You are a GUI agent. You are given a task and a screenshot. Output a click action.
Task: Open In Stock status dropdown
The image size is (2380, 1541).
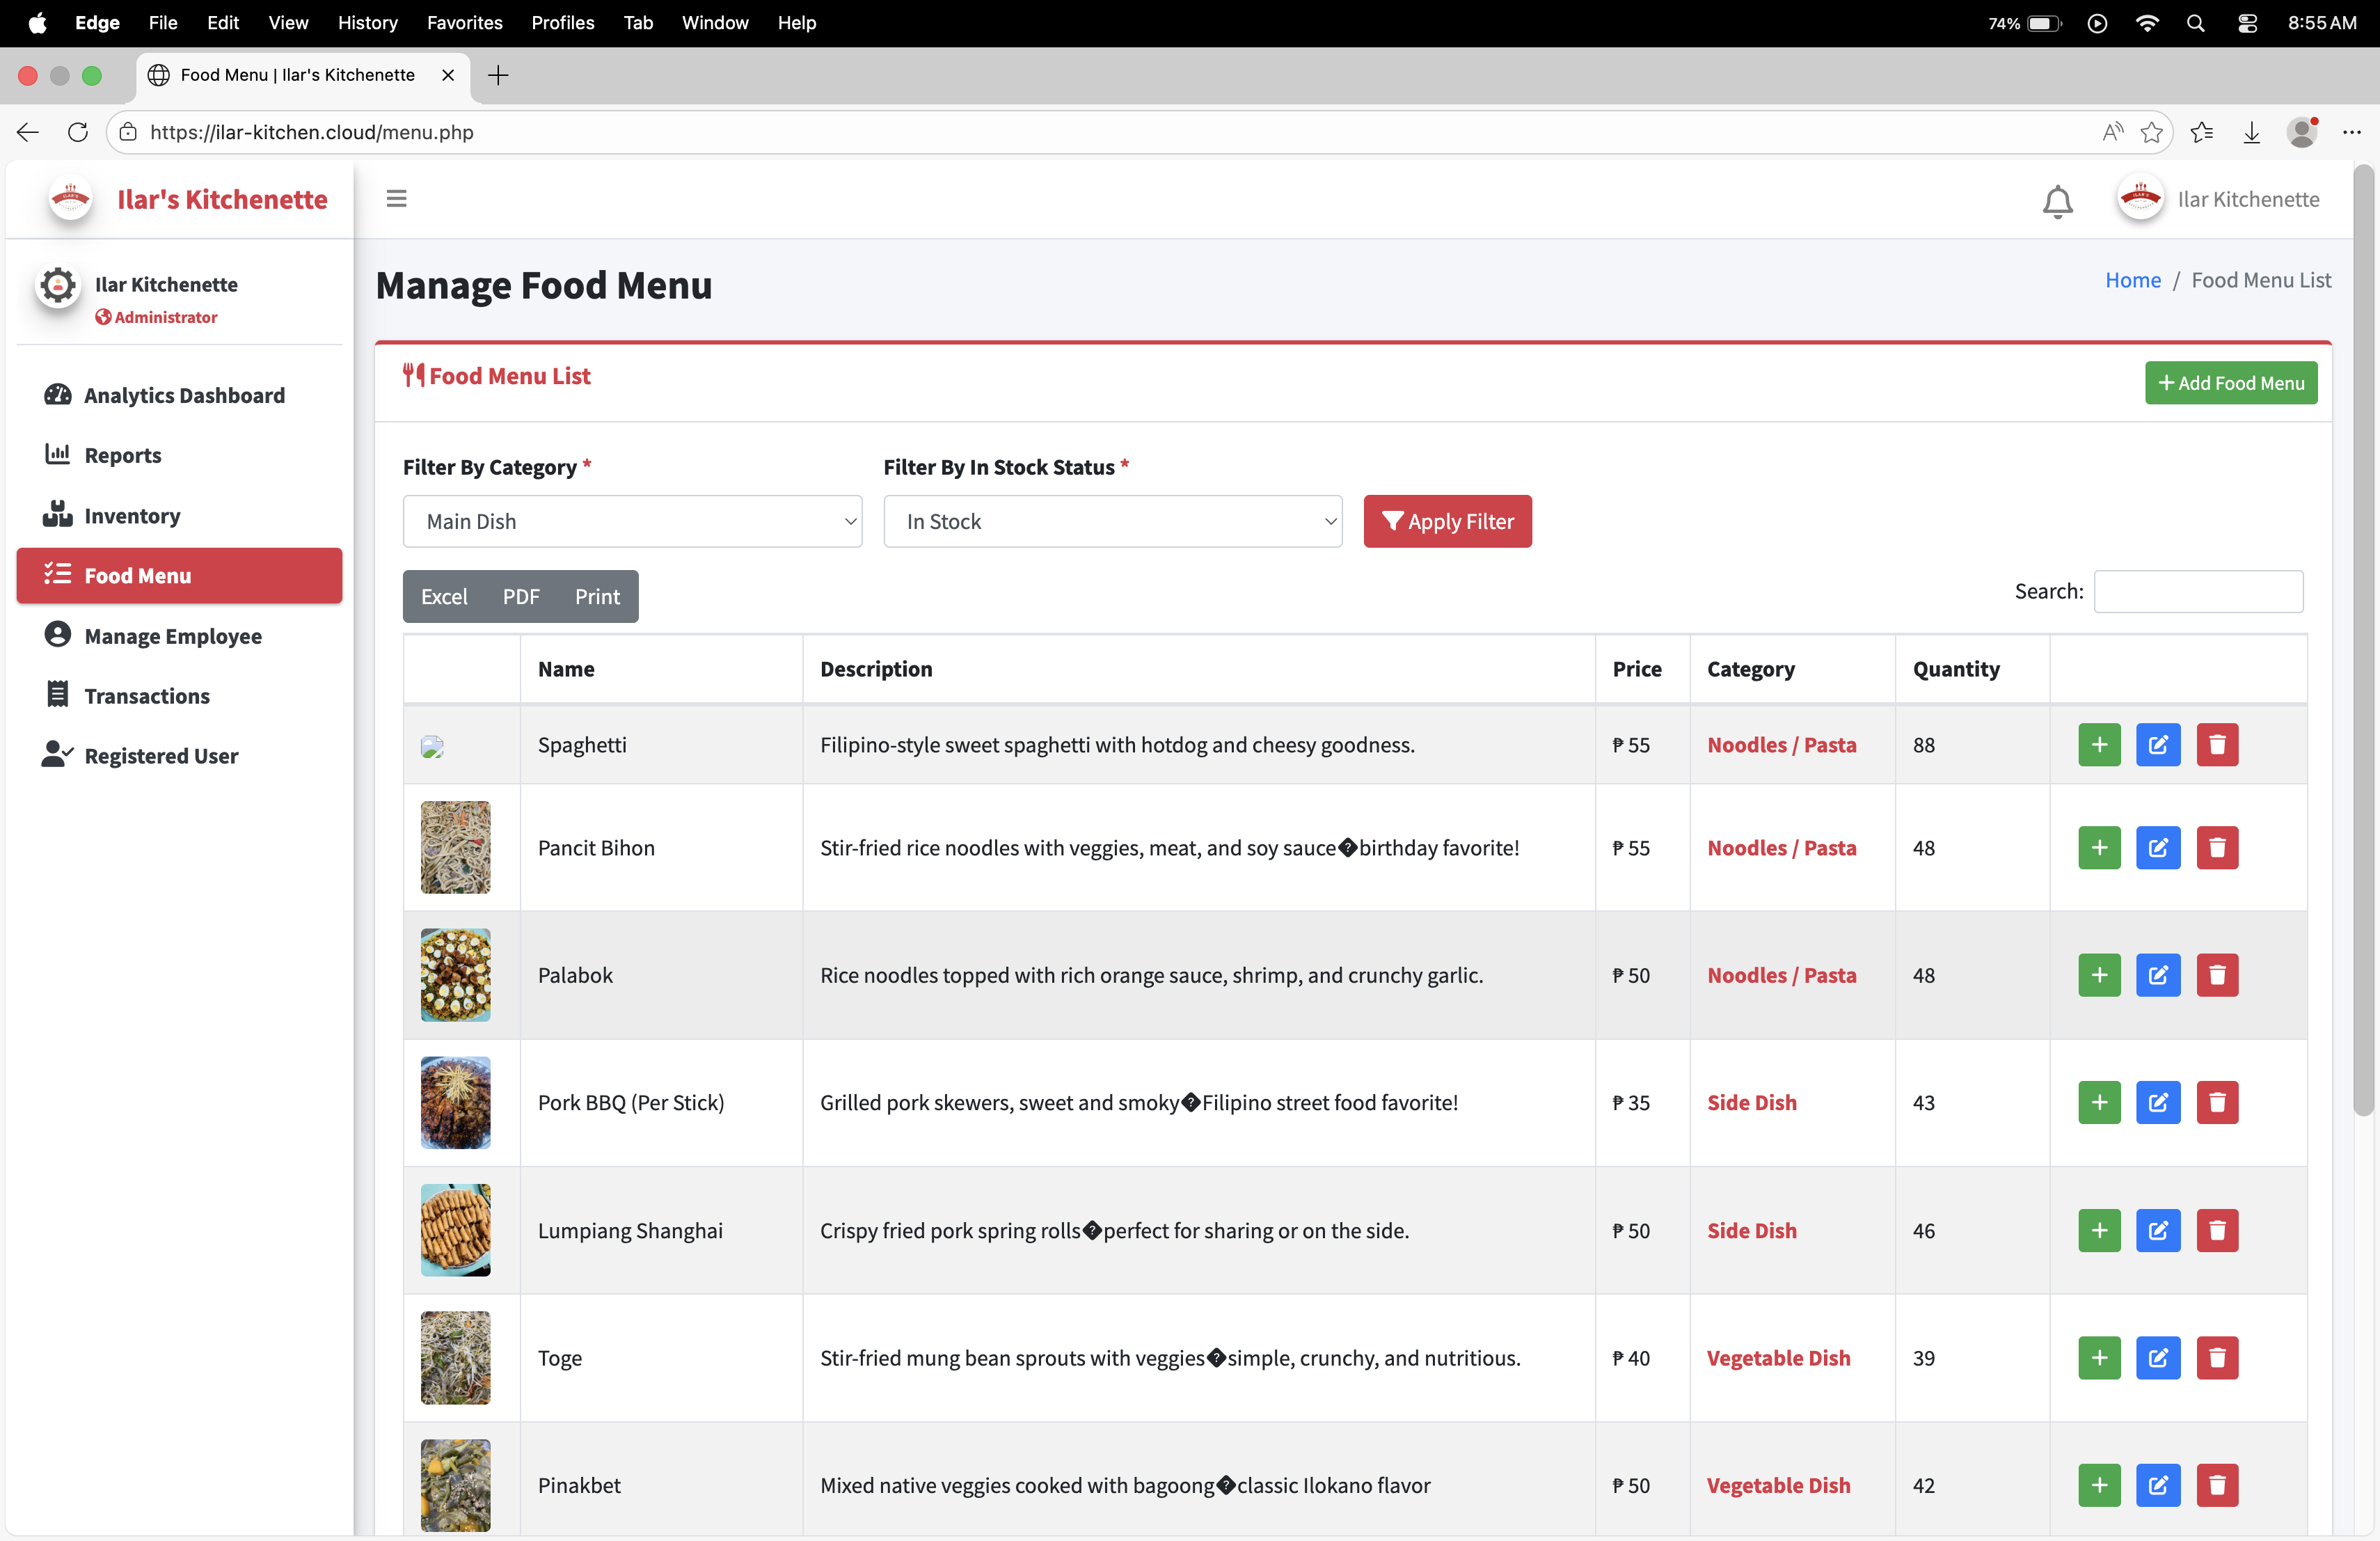pos(1112,521)
